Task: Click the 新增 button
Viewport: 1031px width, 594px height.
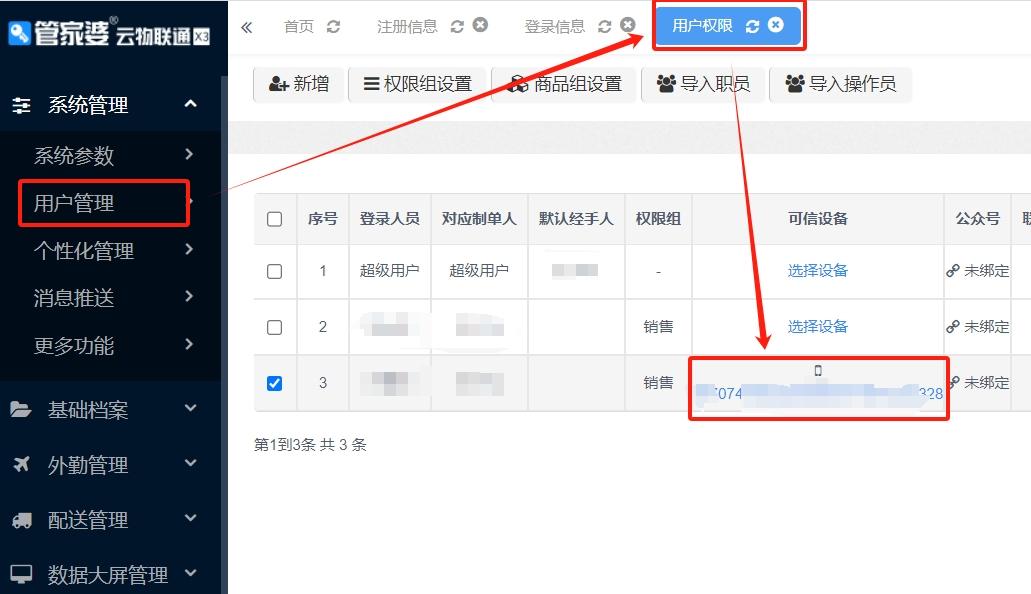Action: coord(299,84)
